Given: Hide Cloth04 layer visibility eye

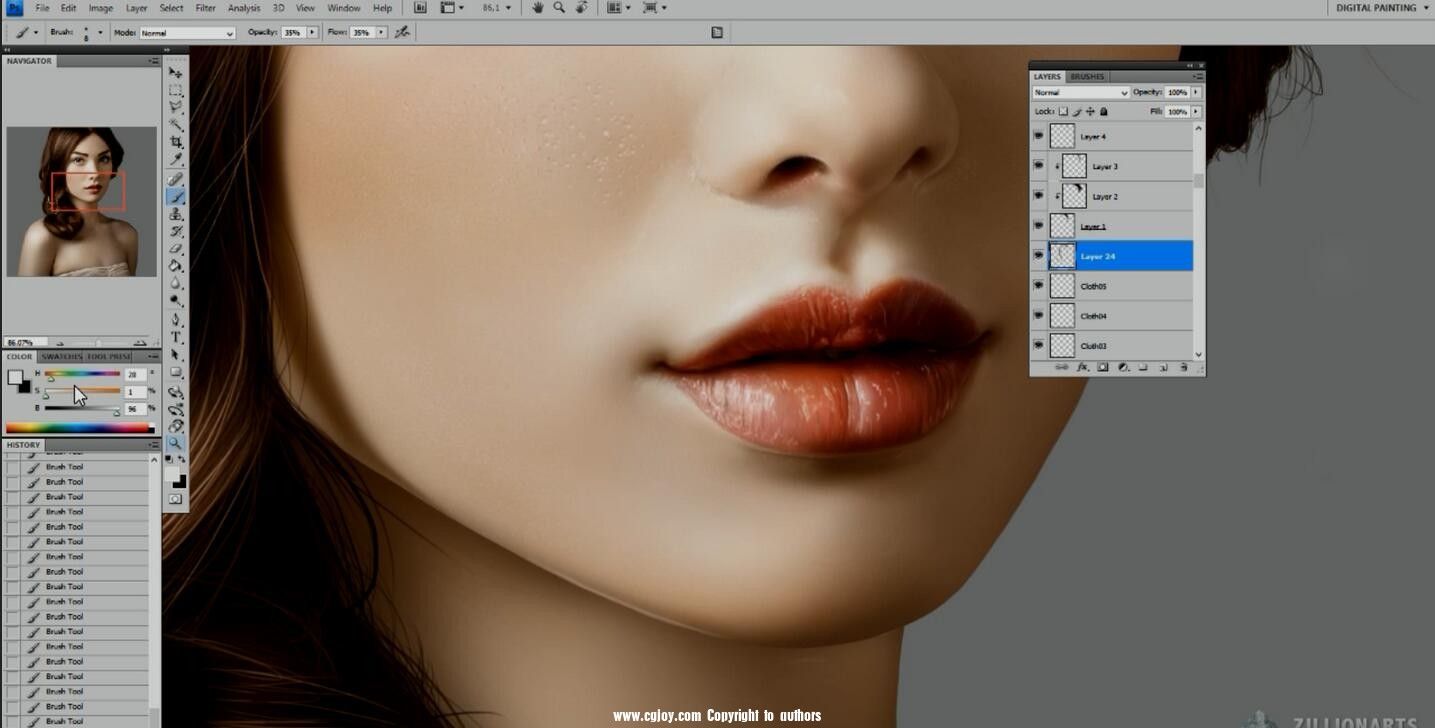Looking at the screenshot, I should click(x=1038, y=316).
